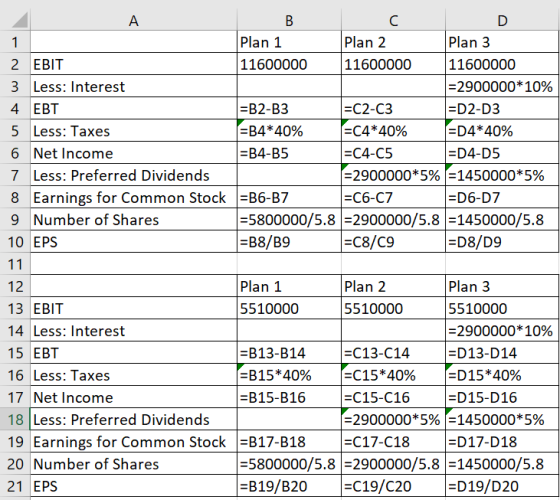
Task: Click cell C15 formula =C13-C14
Action: click(393, 352)
